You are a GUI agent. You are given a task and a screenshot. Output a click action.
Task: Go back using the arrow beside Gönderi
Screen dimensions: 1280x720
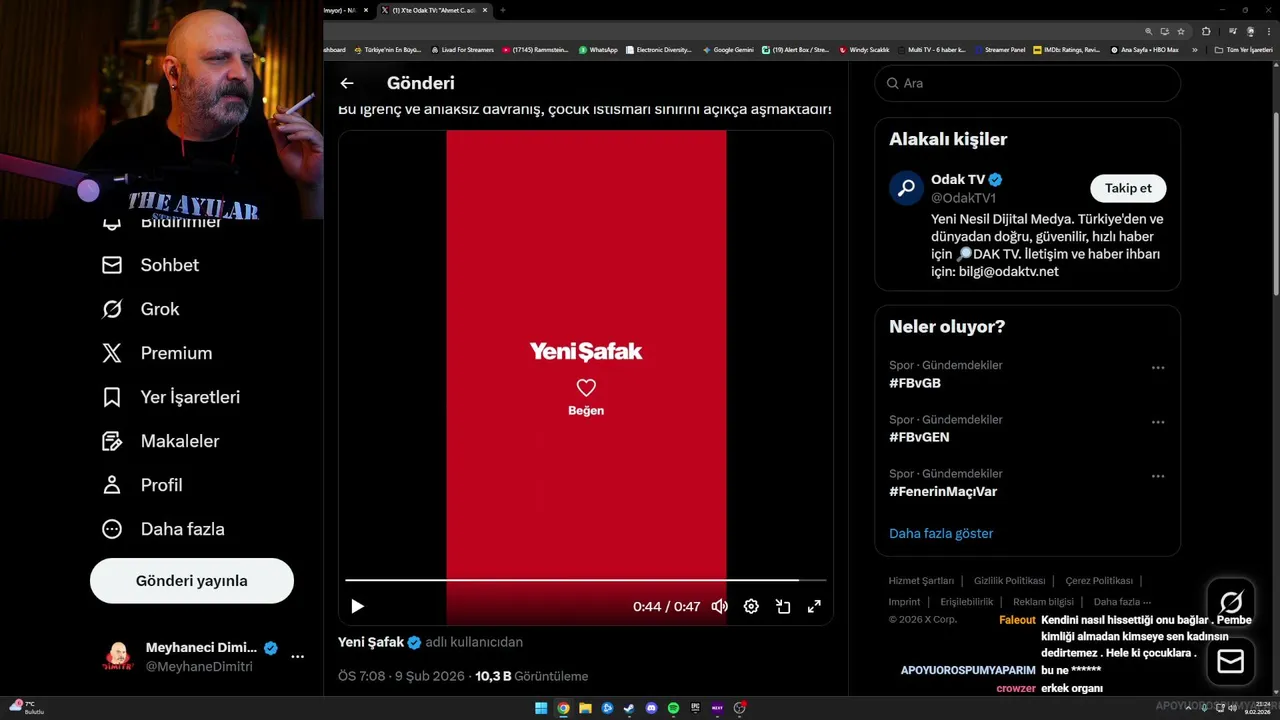click(x=347, y=84)
